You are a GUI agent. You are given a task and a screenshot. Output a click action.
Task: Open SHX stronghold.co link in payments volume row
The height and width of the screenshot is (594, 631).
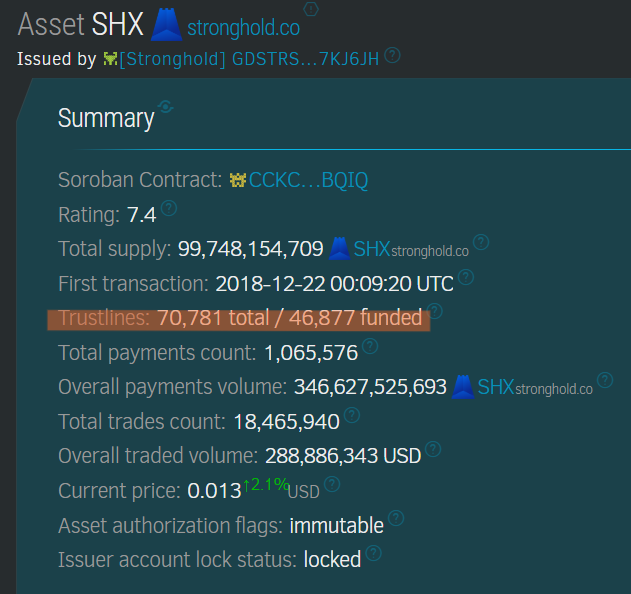point(535,387)
